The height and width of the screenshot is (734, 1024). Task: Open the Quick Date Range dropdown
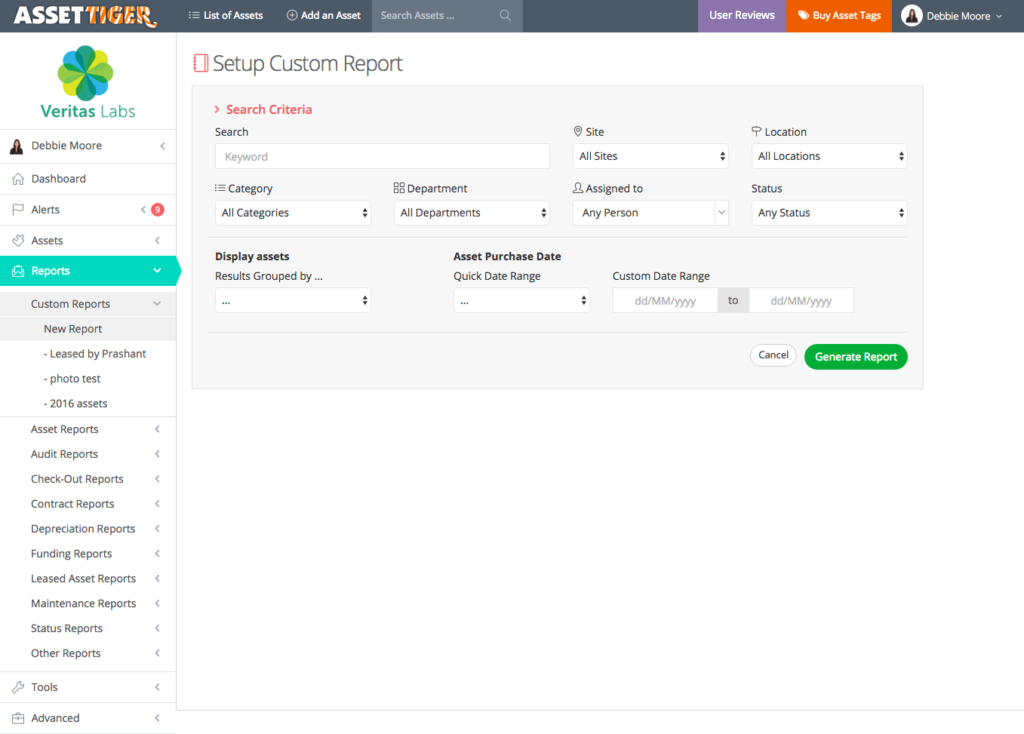click(x=521, y=299)
